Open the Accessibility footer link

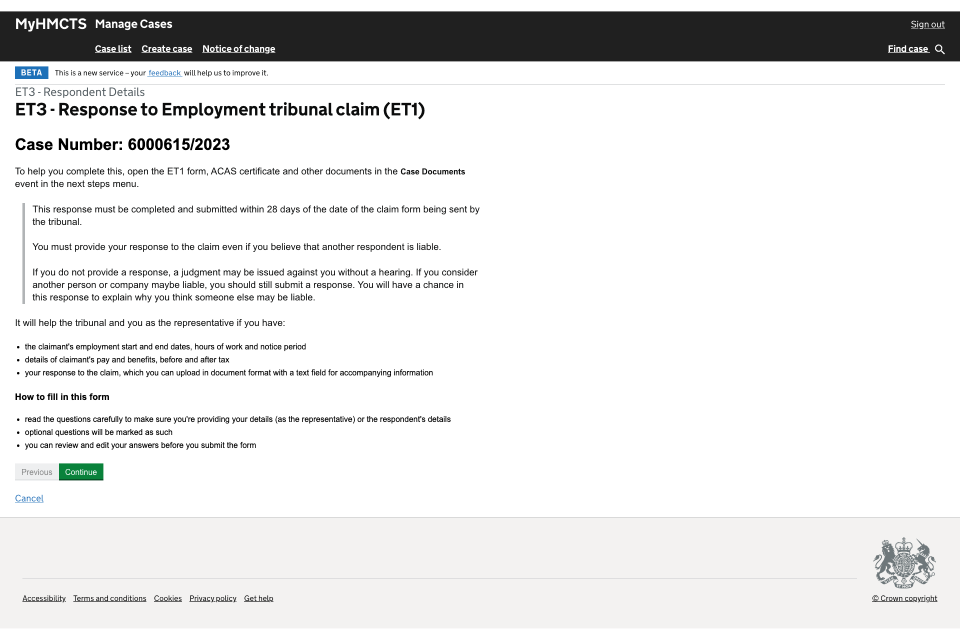click(44, 598)
